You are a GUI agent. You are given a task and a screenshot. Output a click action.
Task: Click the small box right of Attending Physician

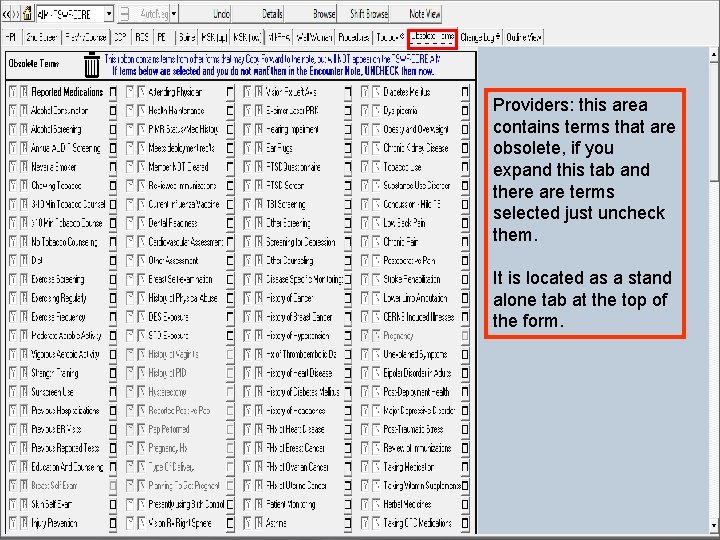point(230,92)
